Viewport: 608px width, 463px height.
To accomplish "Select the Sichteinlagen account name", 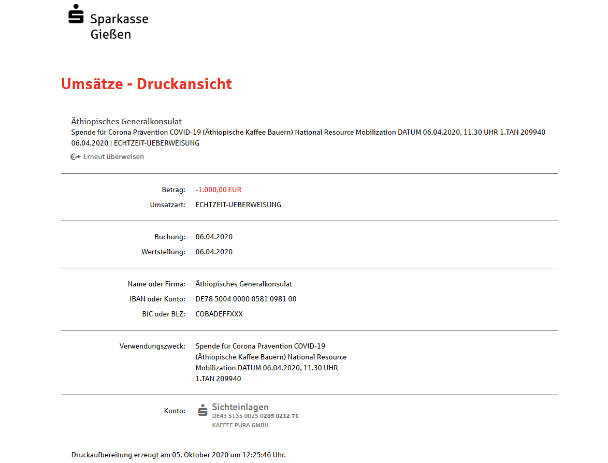I will (x=241, y=407).
